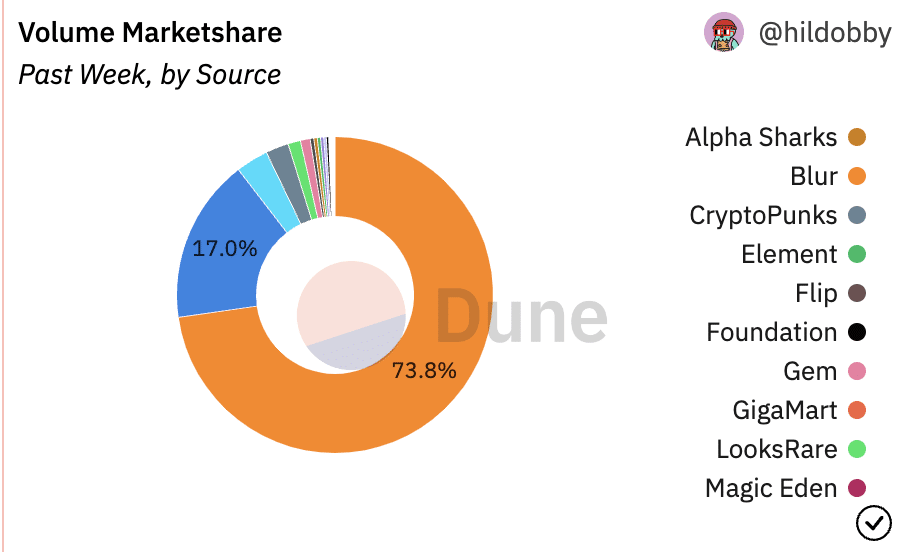Click the gray-blue CryptoPunks donut slice
Image resolution: width=906 pixels, height=552 pixels.
coord(287,182)
